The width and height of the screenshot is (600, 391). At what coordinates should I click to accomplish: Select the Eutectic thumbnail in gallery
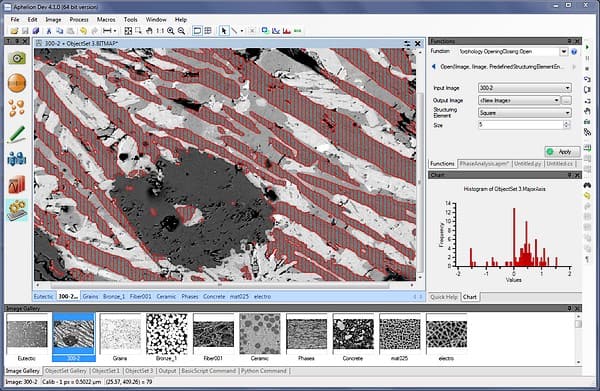click(27, 337)
